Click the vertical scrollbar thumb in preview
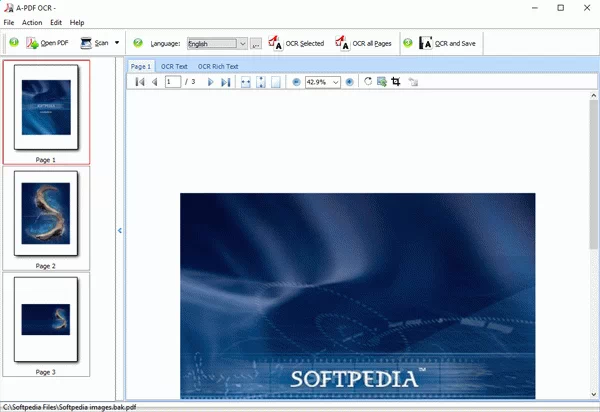600x412 pixels. [x=593, y=175]
